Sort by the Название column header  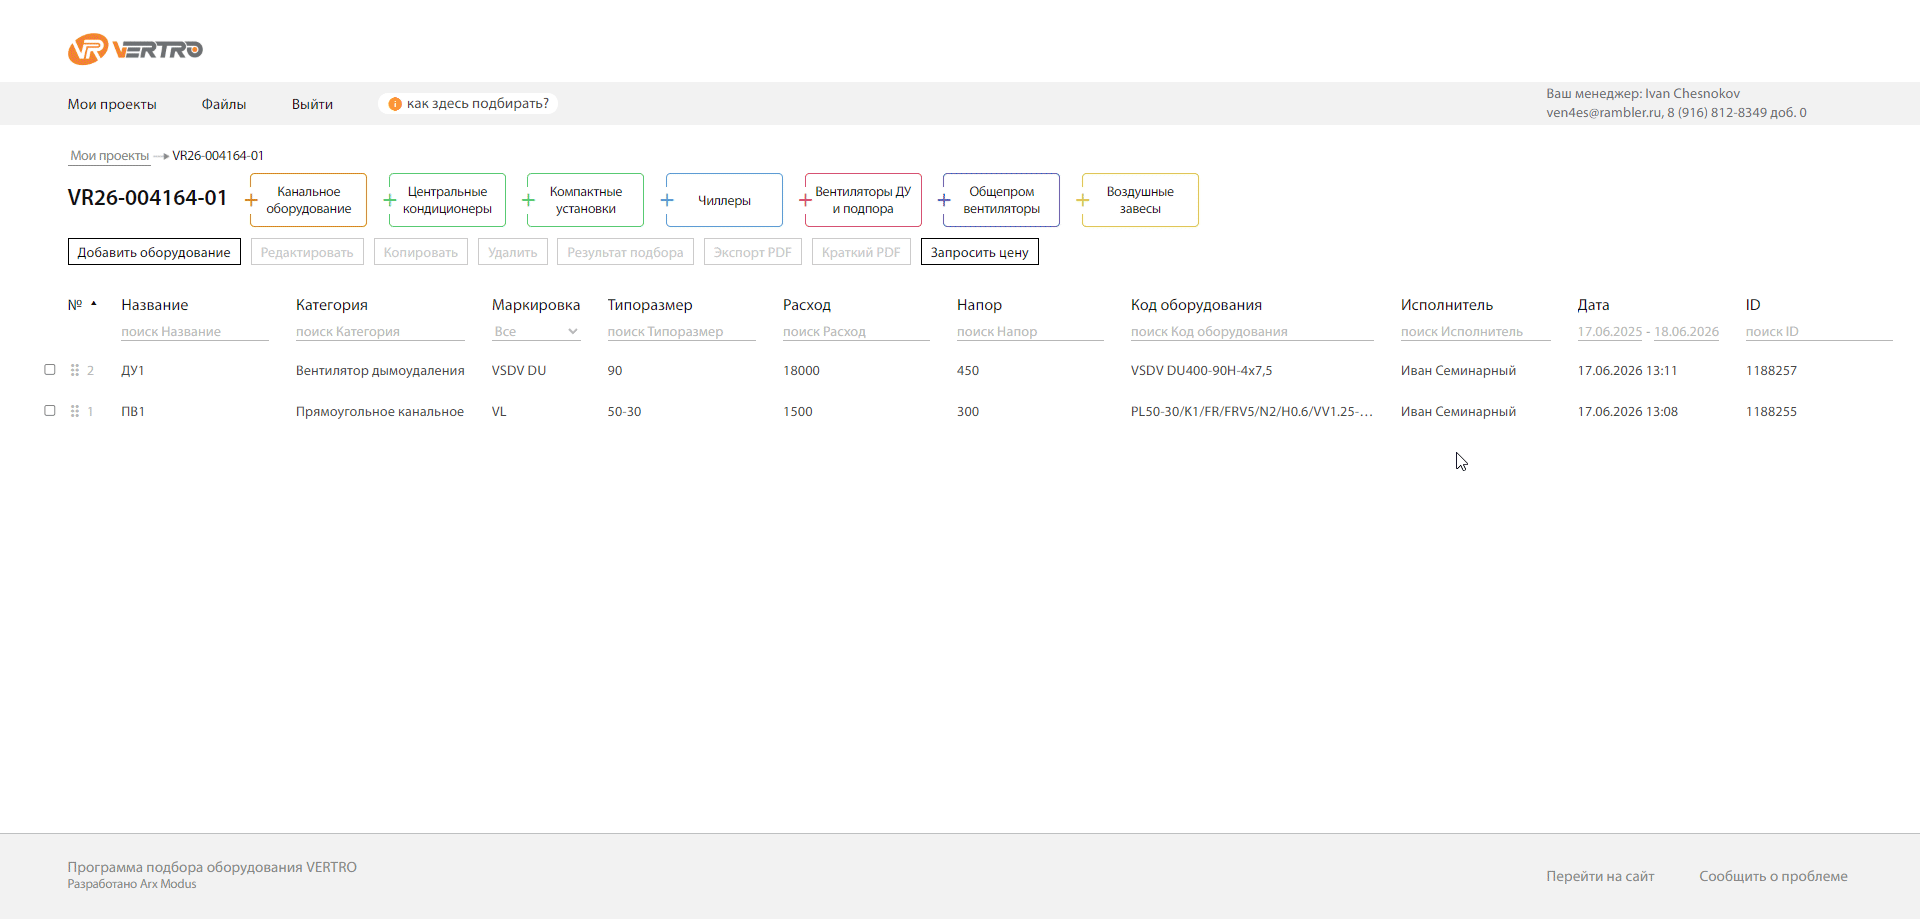coord(155,305)
